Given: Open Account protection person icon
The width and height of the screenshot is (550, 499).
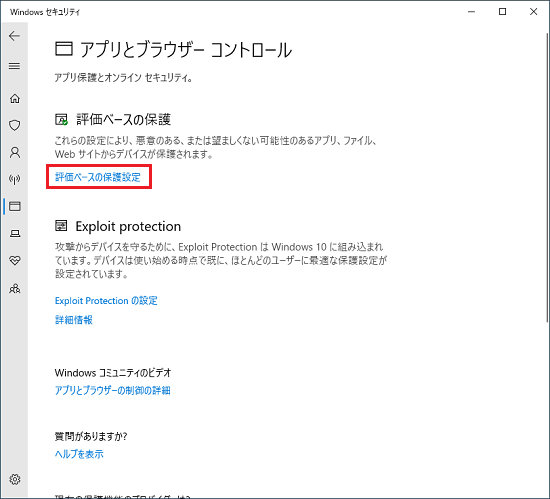Looking at the screenshot, I should [x=15, y=152].
